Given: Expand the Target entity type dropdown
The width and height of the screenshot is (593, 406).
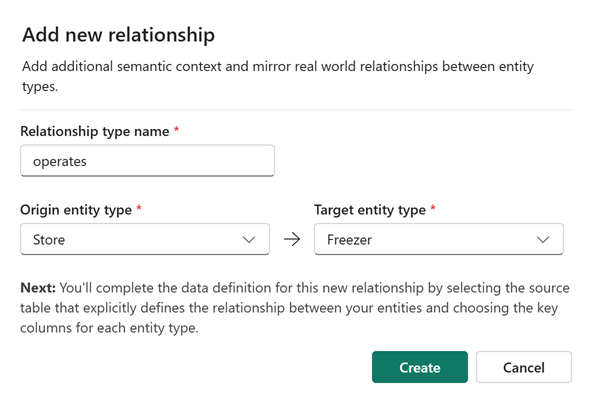Looking at the screenshot, I should 439,239.
